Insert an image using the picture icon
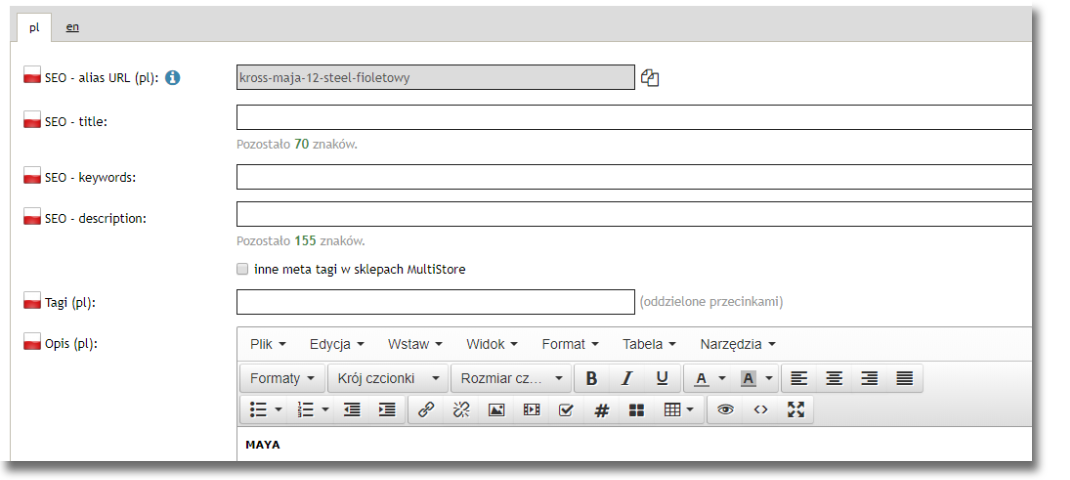Screen dimensions: 1070x480 coord(496,410)
